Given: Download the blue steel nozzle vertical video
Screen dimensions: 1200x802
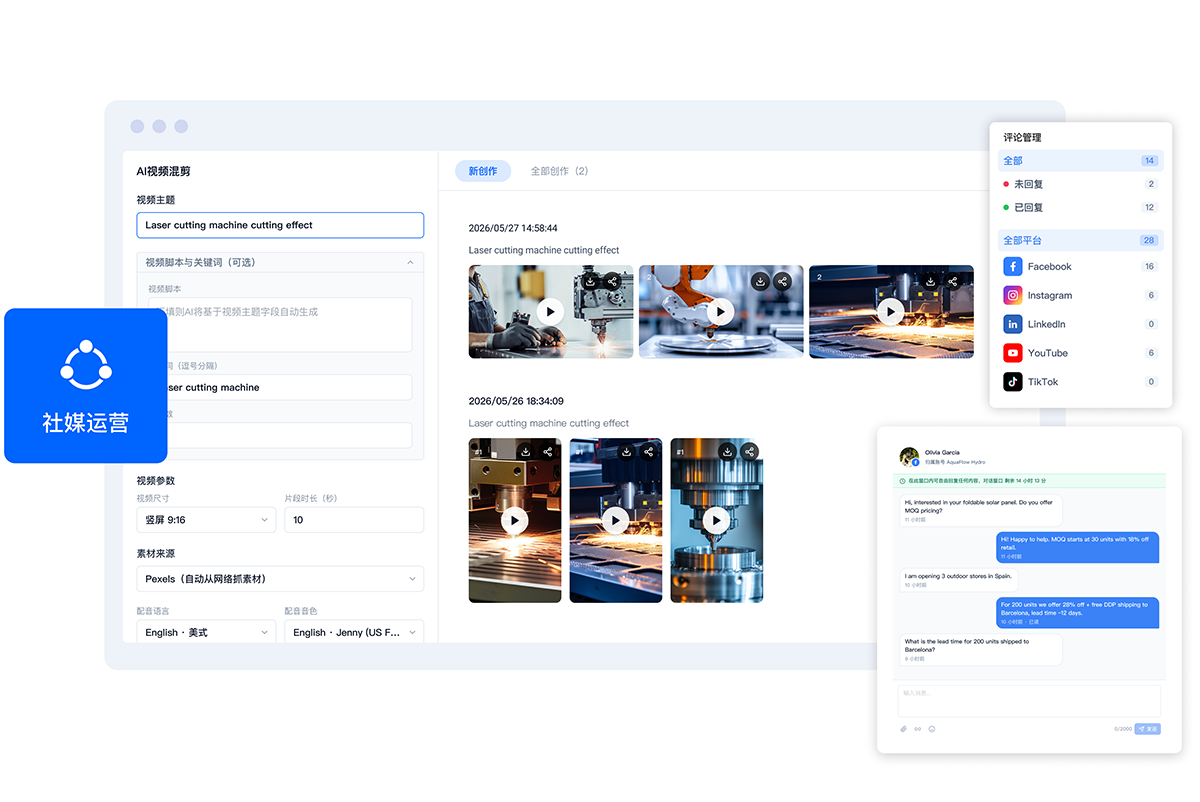Looking at the screenshot, I should coord(727,452).
